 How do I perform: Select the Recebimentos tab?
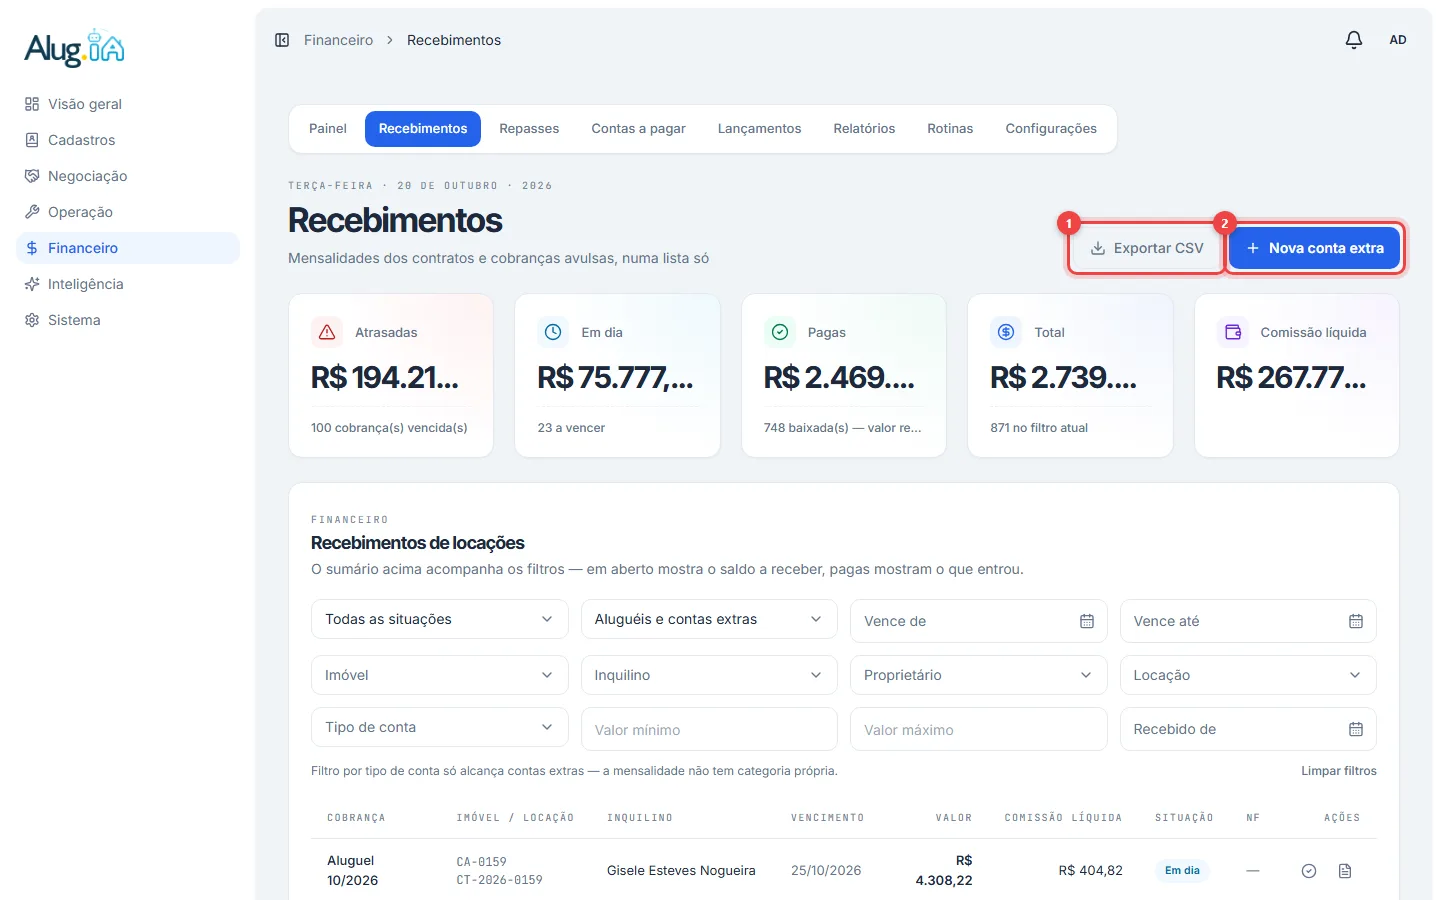(423, 129)
